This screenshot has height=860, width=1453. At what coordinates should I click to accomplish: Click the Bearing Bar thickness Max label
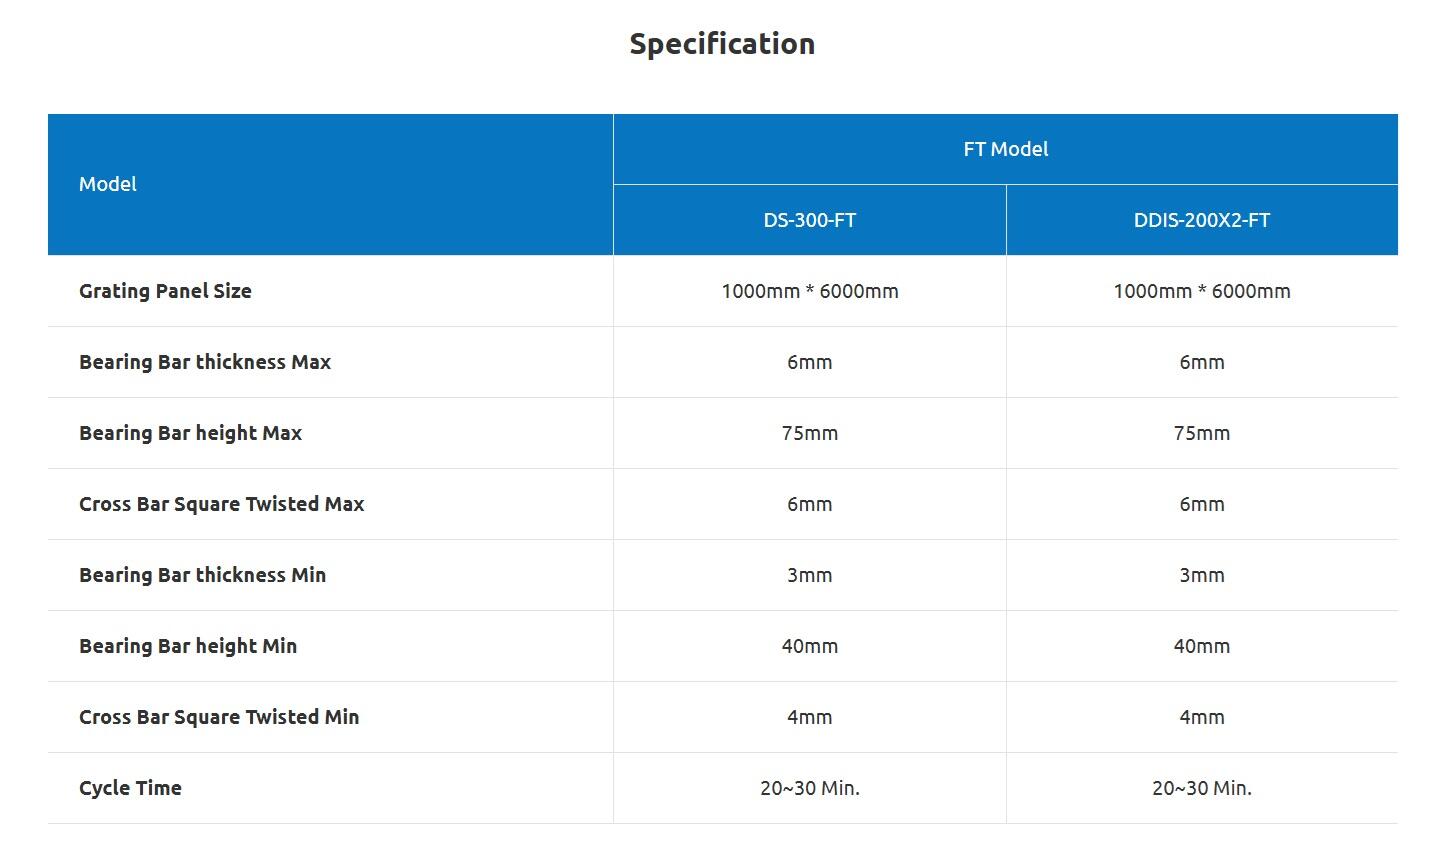tap(205, 362)
